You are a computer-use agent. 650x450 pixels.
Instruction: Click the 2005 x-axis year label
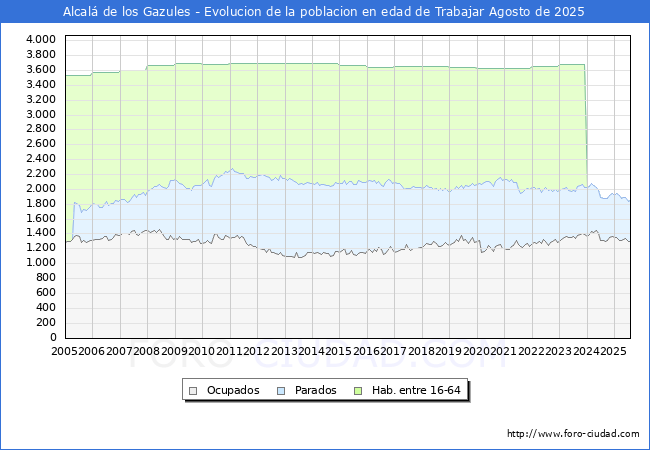[x=64, y=351]
